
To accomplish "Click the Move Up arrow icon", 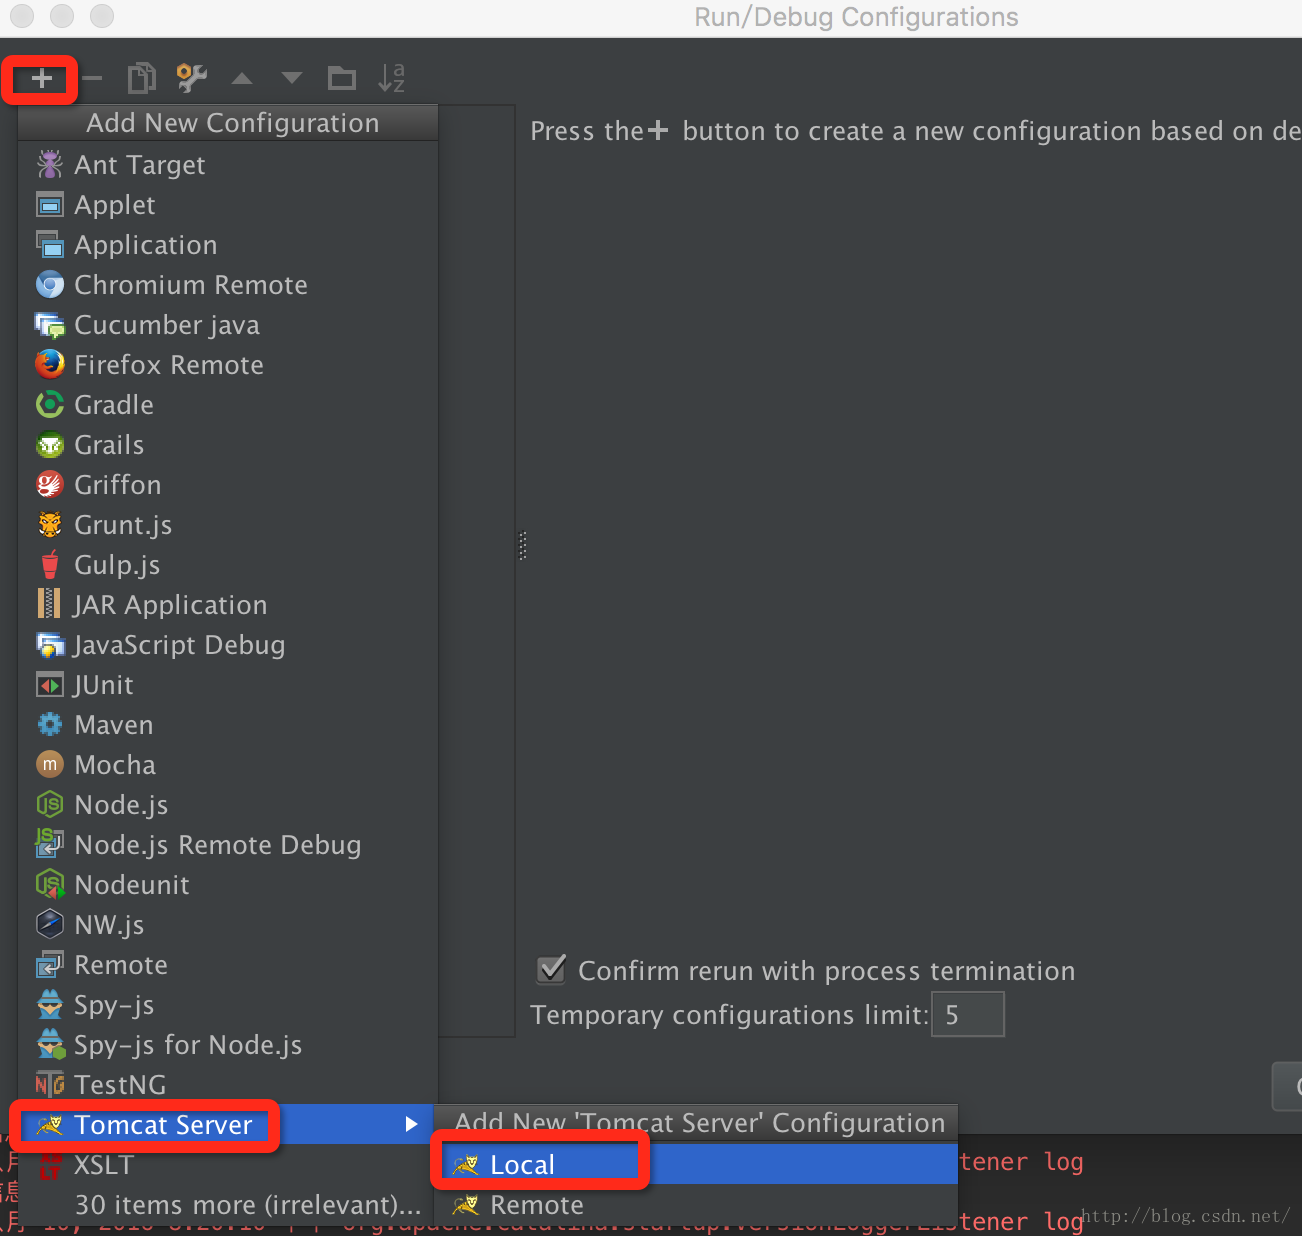I will click(x=242, y=78).
